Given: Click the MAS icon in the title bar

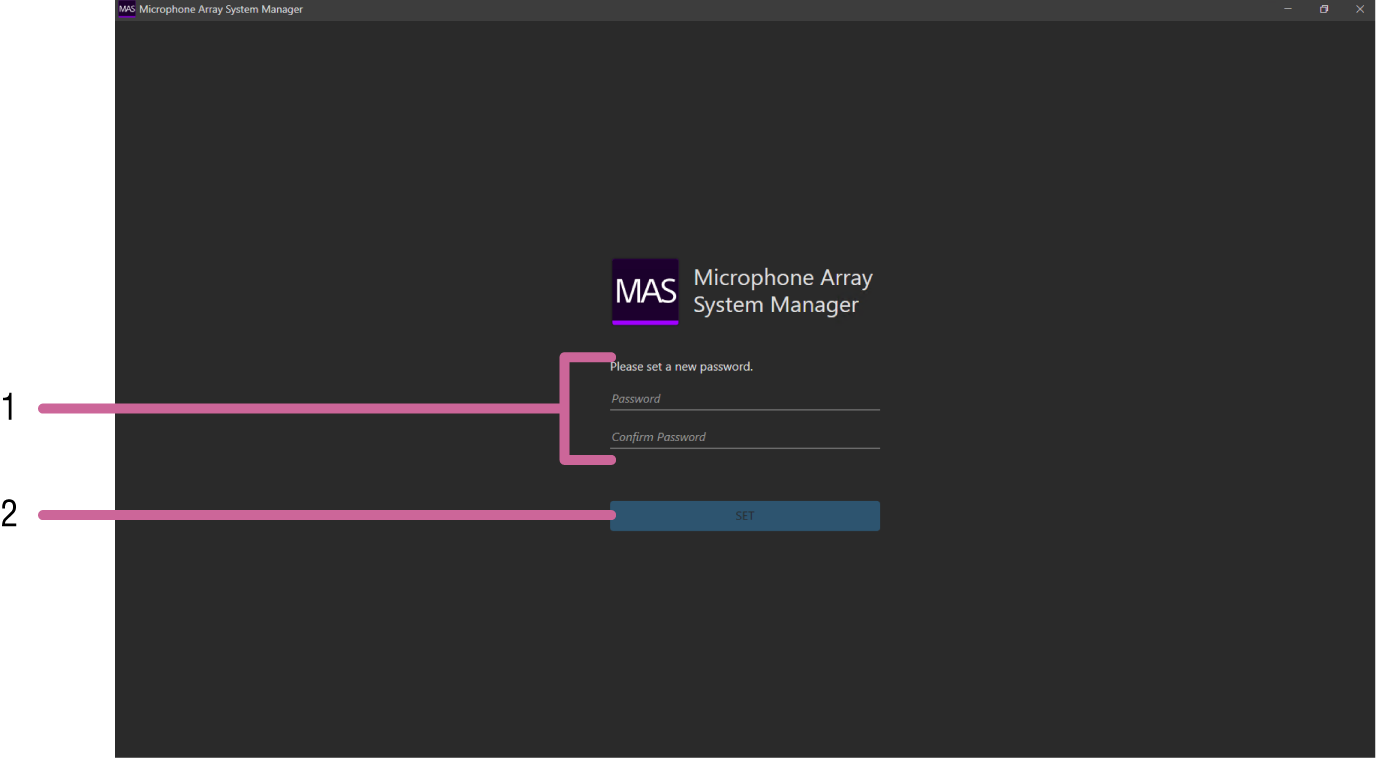Looking at the screenshot, I should 127,9.
